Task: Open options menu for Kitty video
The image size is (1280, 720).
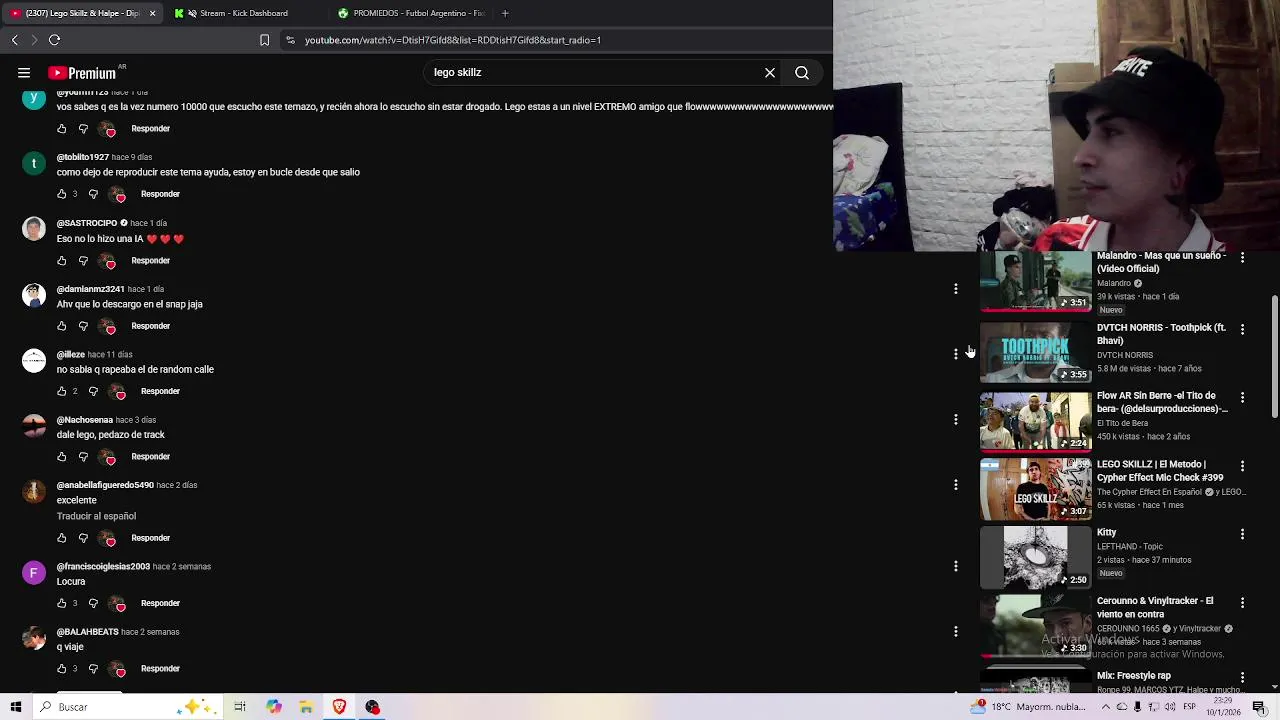Action: (x=1242, y=534)
